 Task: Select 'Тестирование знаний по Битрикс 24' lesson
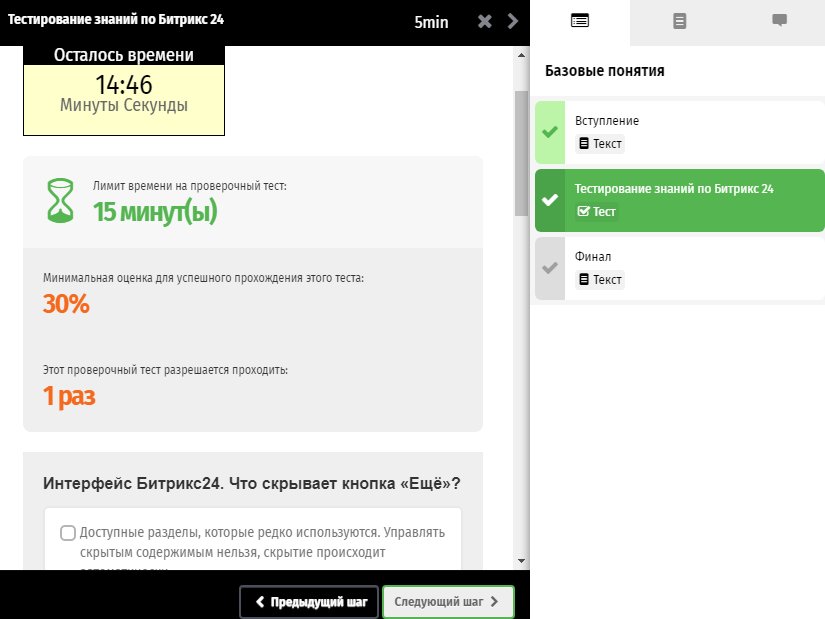tap(674, 189)
